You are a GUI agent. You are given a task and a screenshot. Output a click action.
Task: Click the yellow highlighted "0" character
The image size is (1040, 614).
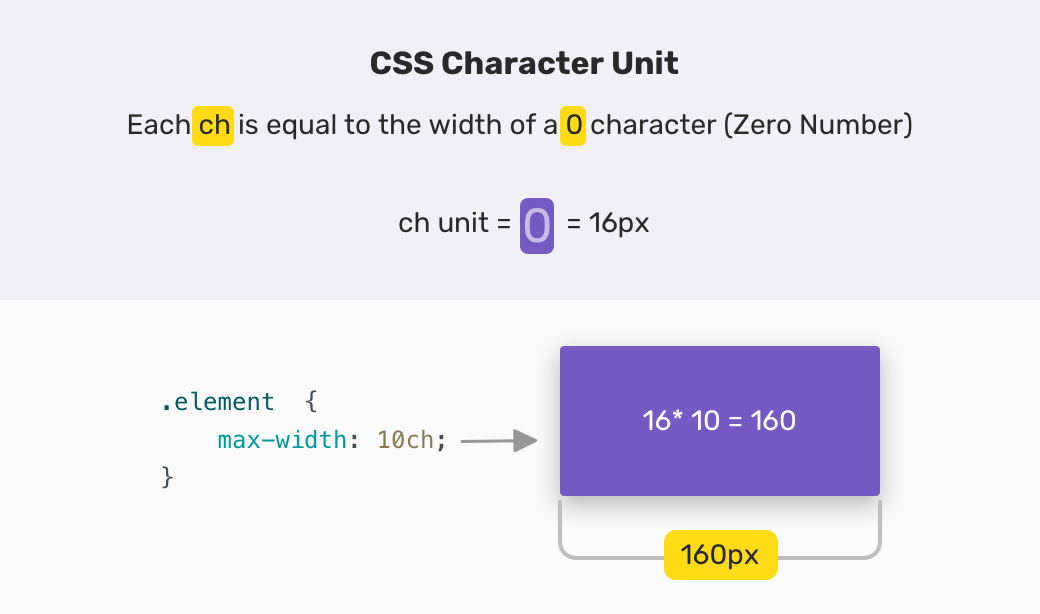click(x=573, y=126)
